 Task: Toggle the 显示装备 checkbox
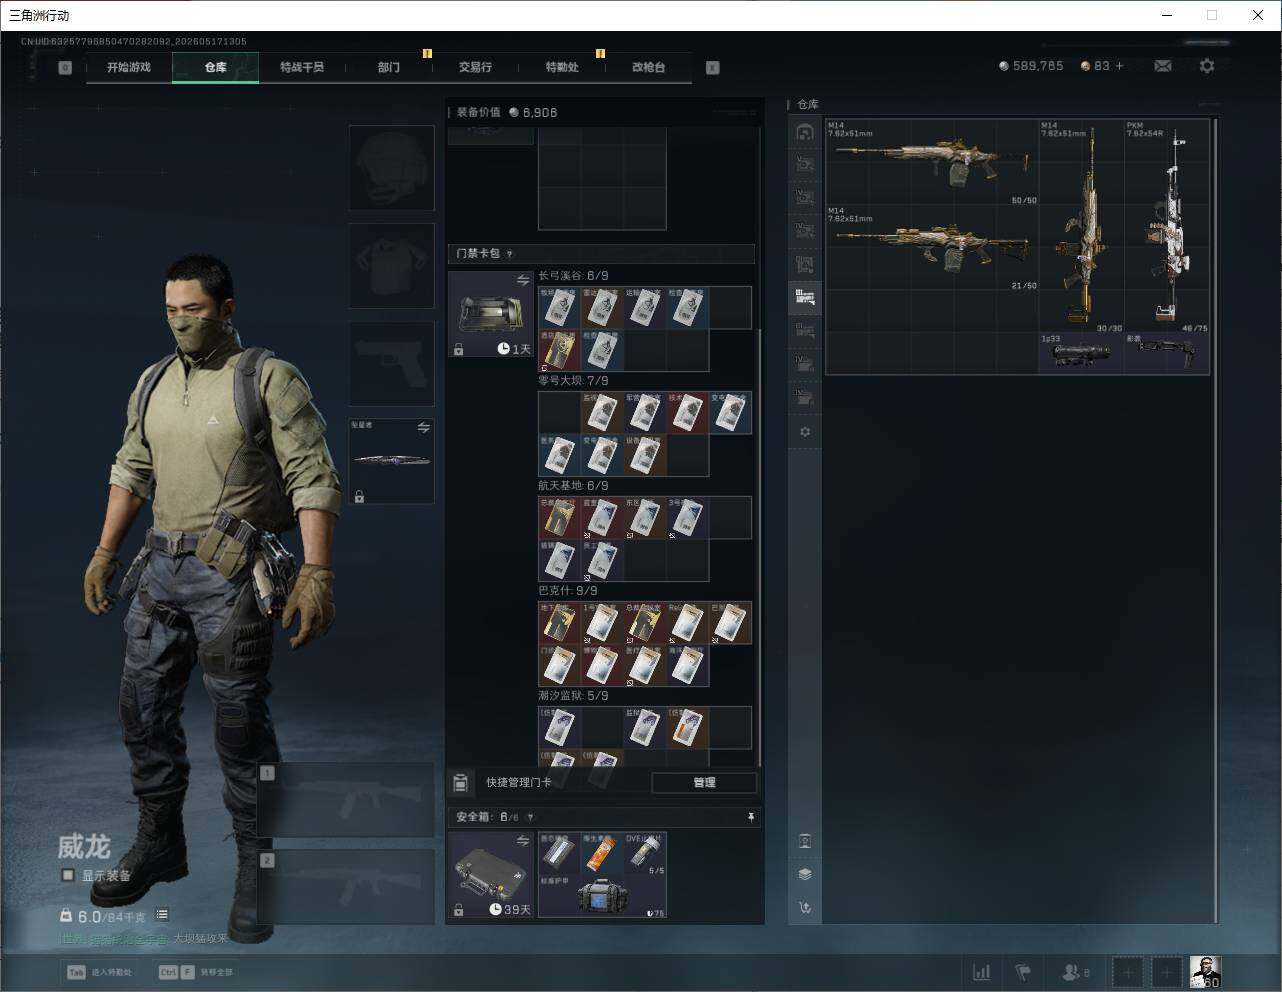point(68,875)
